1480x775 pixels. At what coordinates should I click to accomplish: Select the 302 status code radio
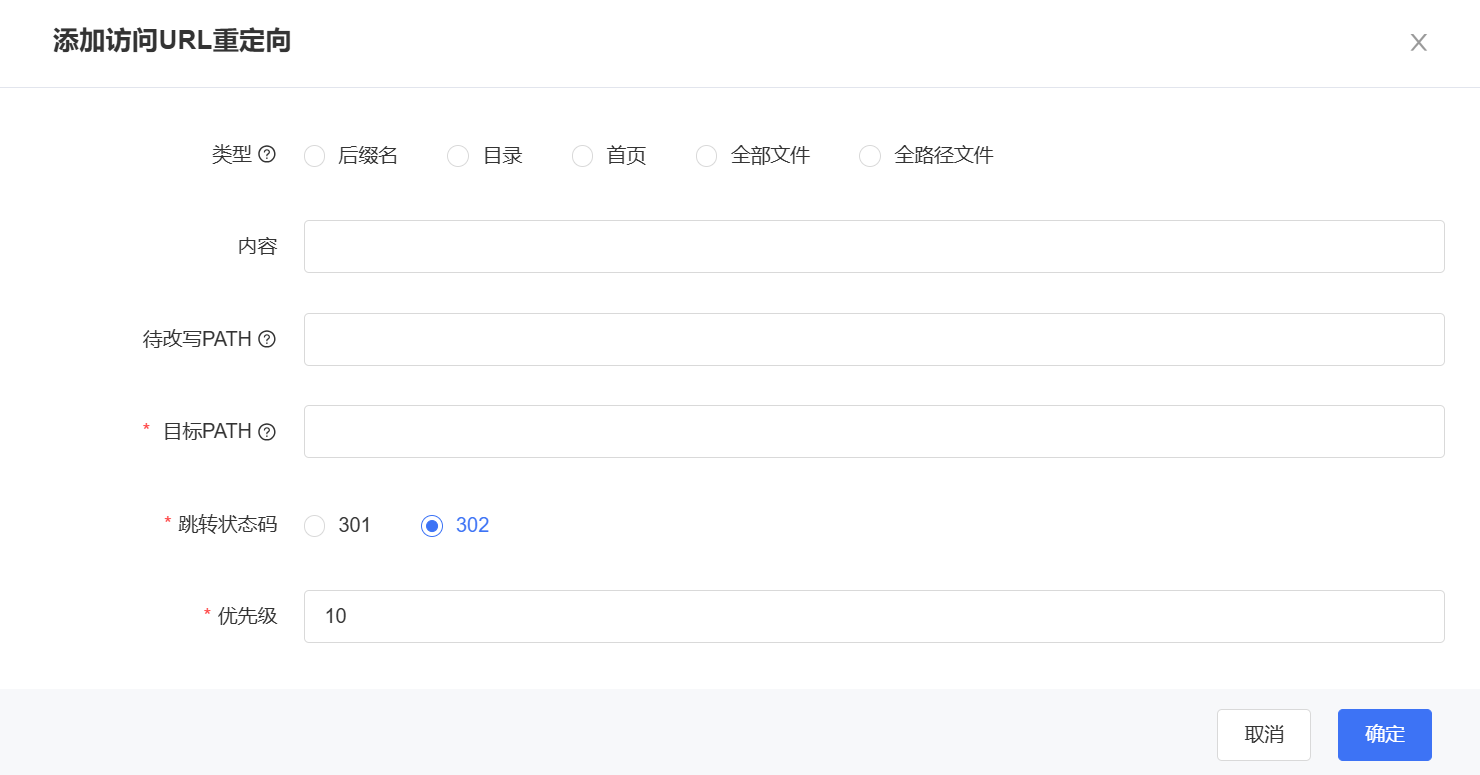[432, 526]
